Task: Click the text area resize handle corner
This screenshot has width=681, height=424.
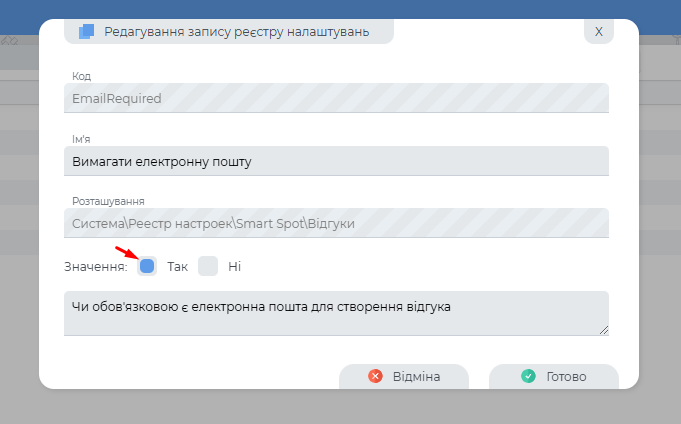Action: pyautogui.click(x=604, y=330)
